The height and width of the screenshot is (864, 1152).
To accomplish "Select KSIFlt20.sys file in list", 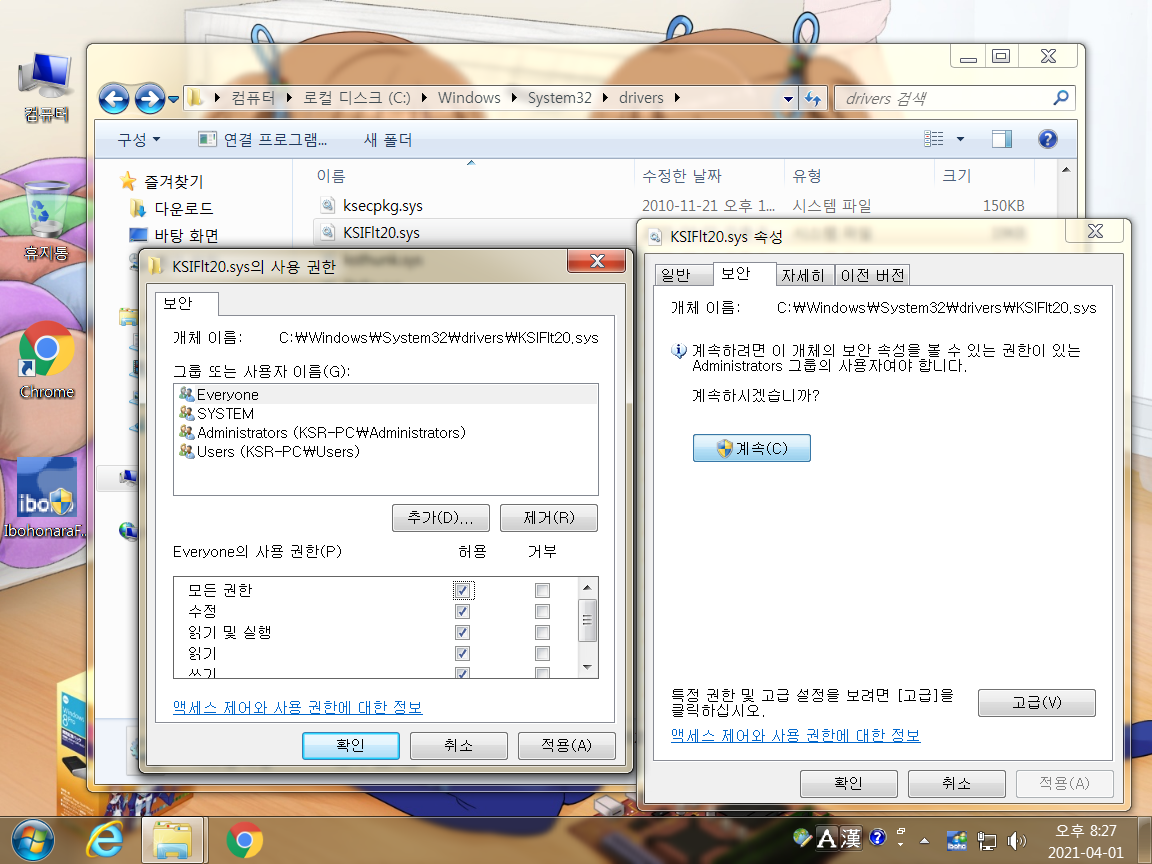I will click(x=381, y=233).
